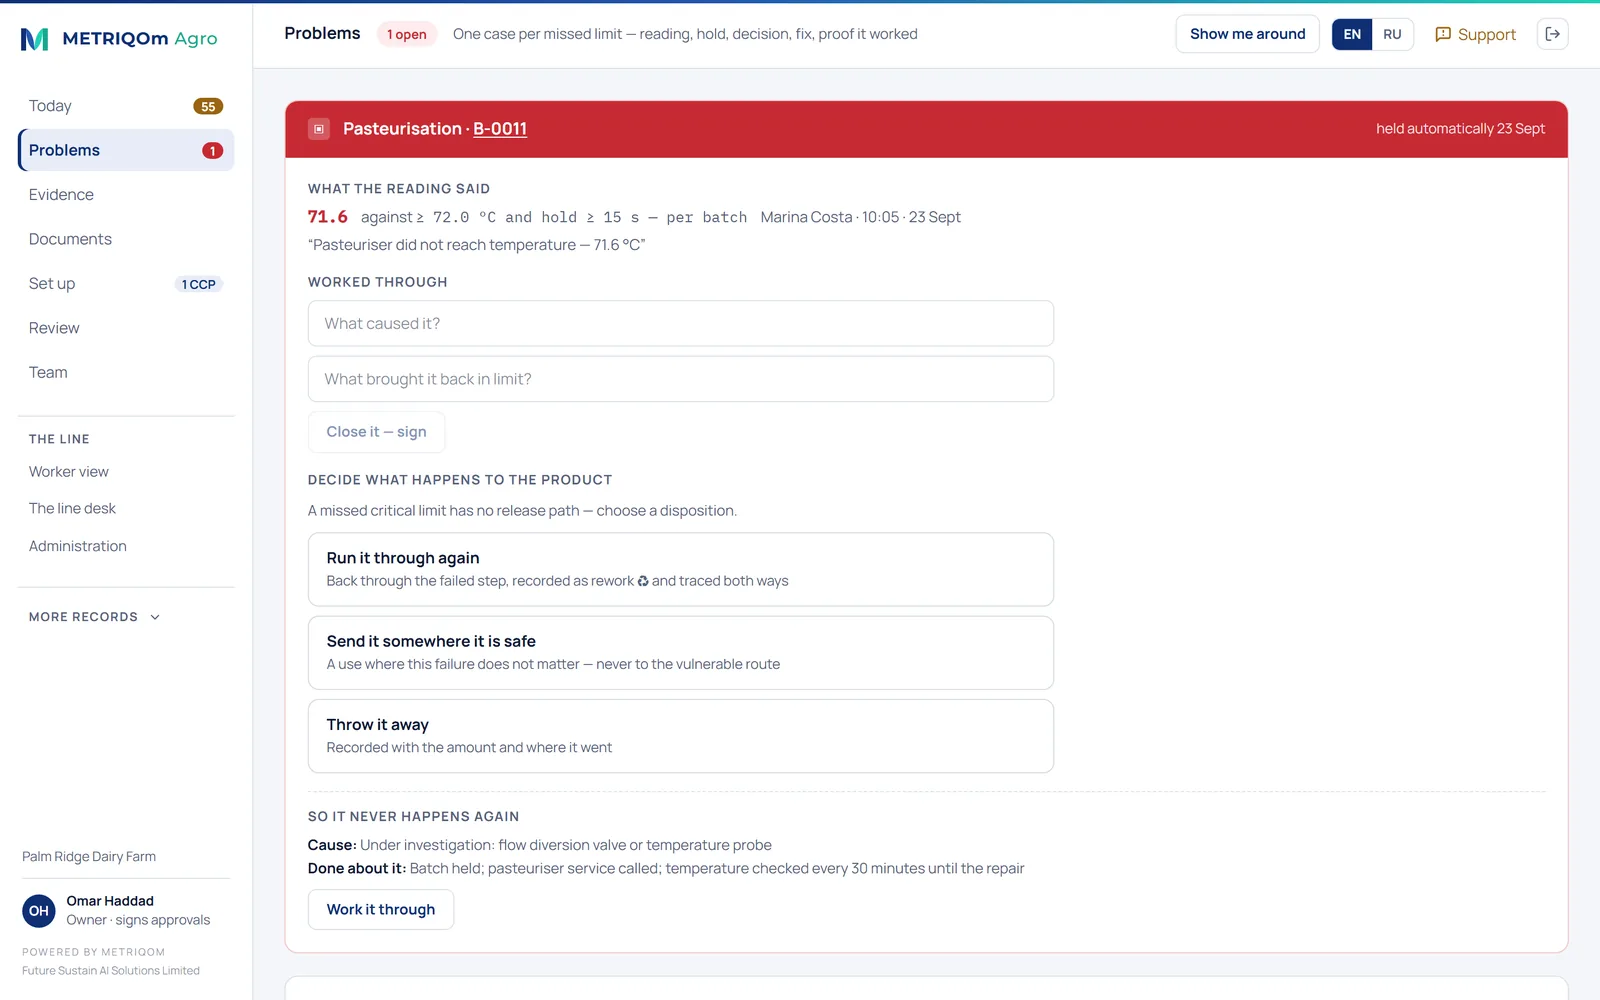Click the METRIQOm Agro logo
The width and height of the screenshot is (1600, 1000).
coord(119,39)
